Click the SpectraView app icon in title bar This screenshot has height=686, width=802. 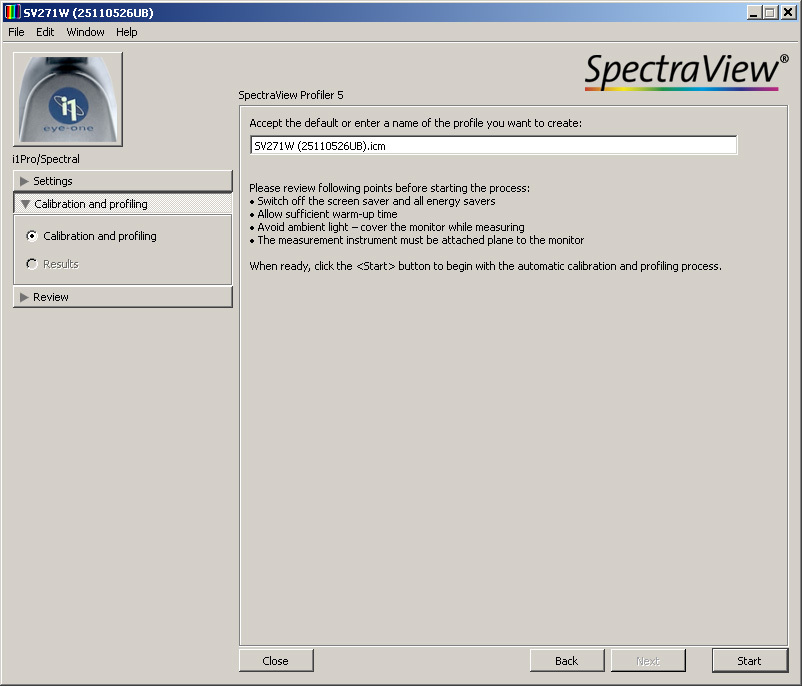[x=12, y=12]
